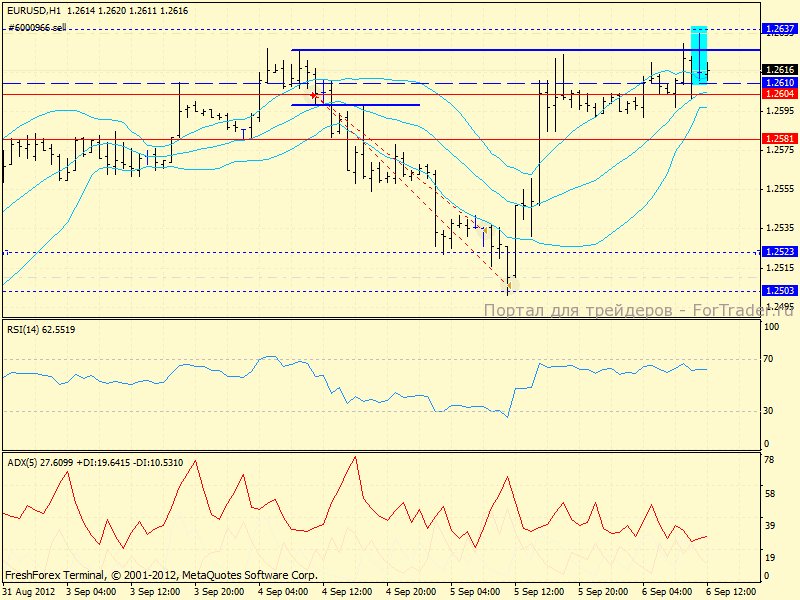The width and height of the screenshot is (800, 600).
Task: Click the red sell entry arrow marker
Action: coord(315,95)
